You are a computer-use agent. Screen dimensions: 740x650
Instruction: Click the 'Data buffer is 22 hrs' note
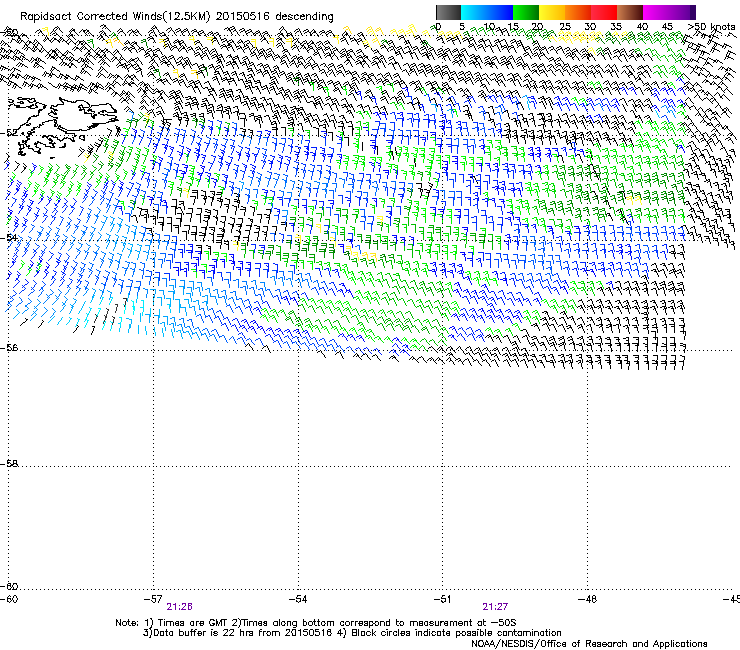click(x=205, y=633)
